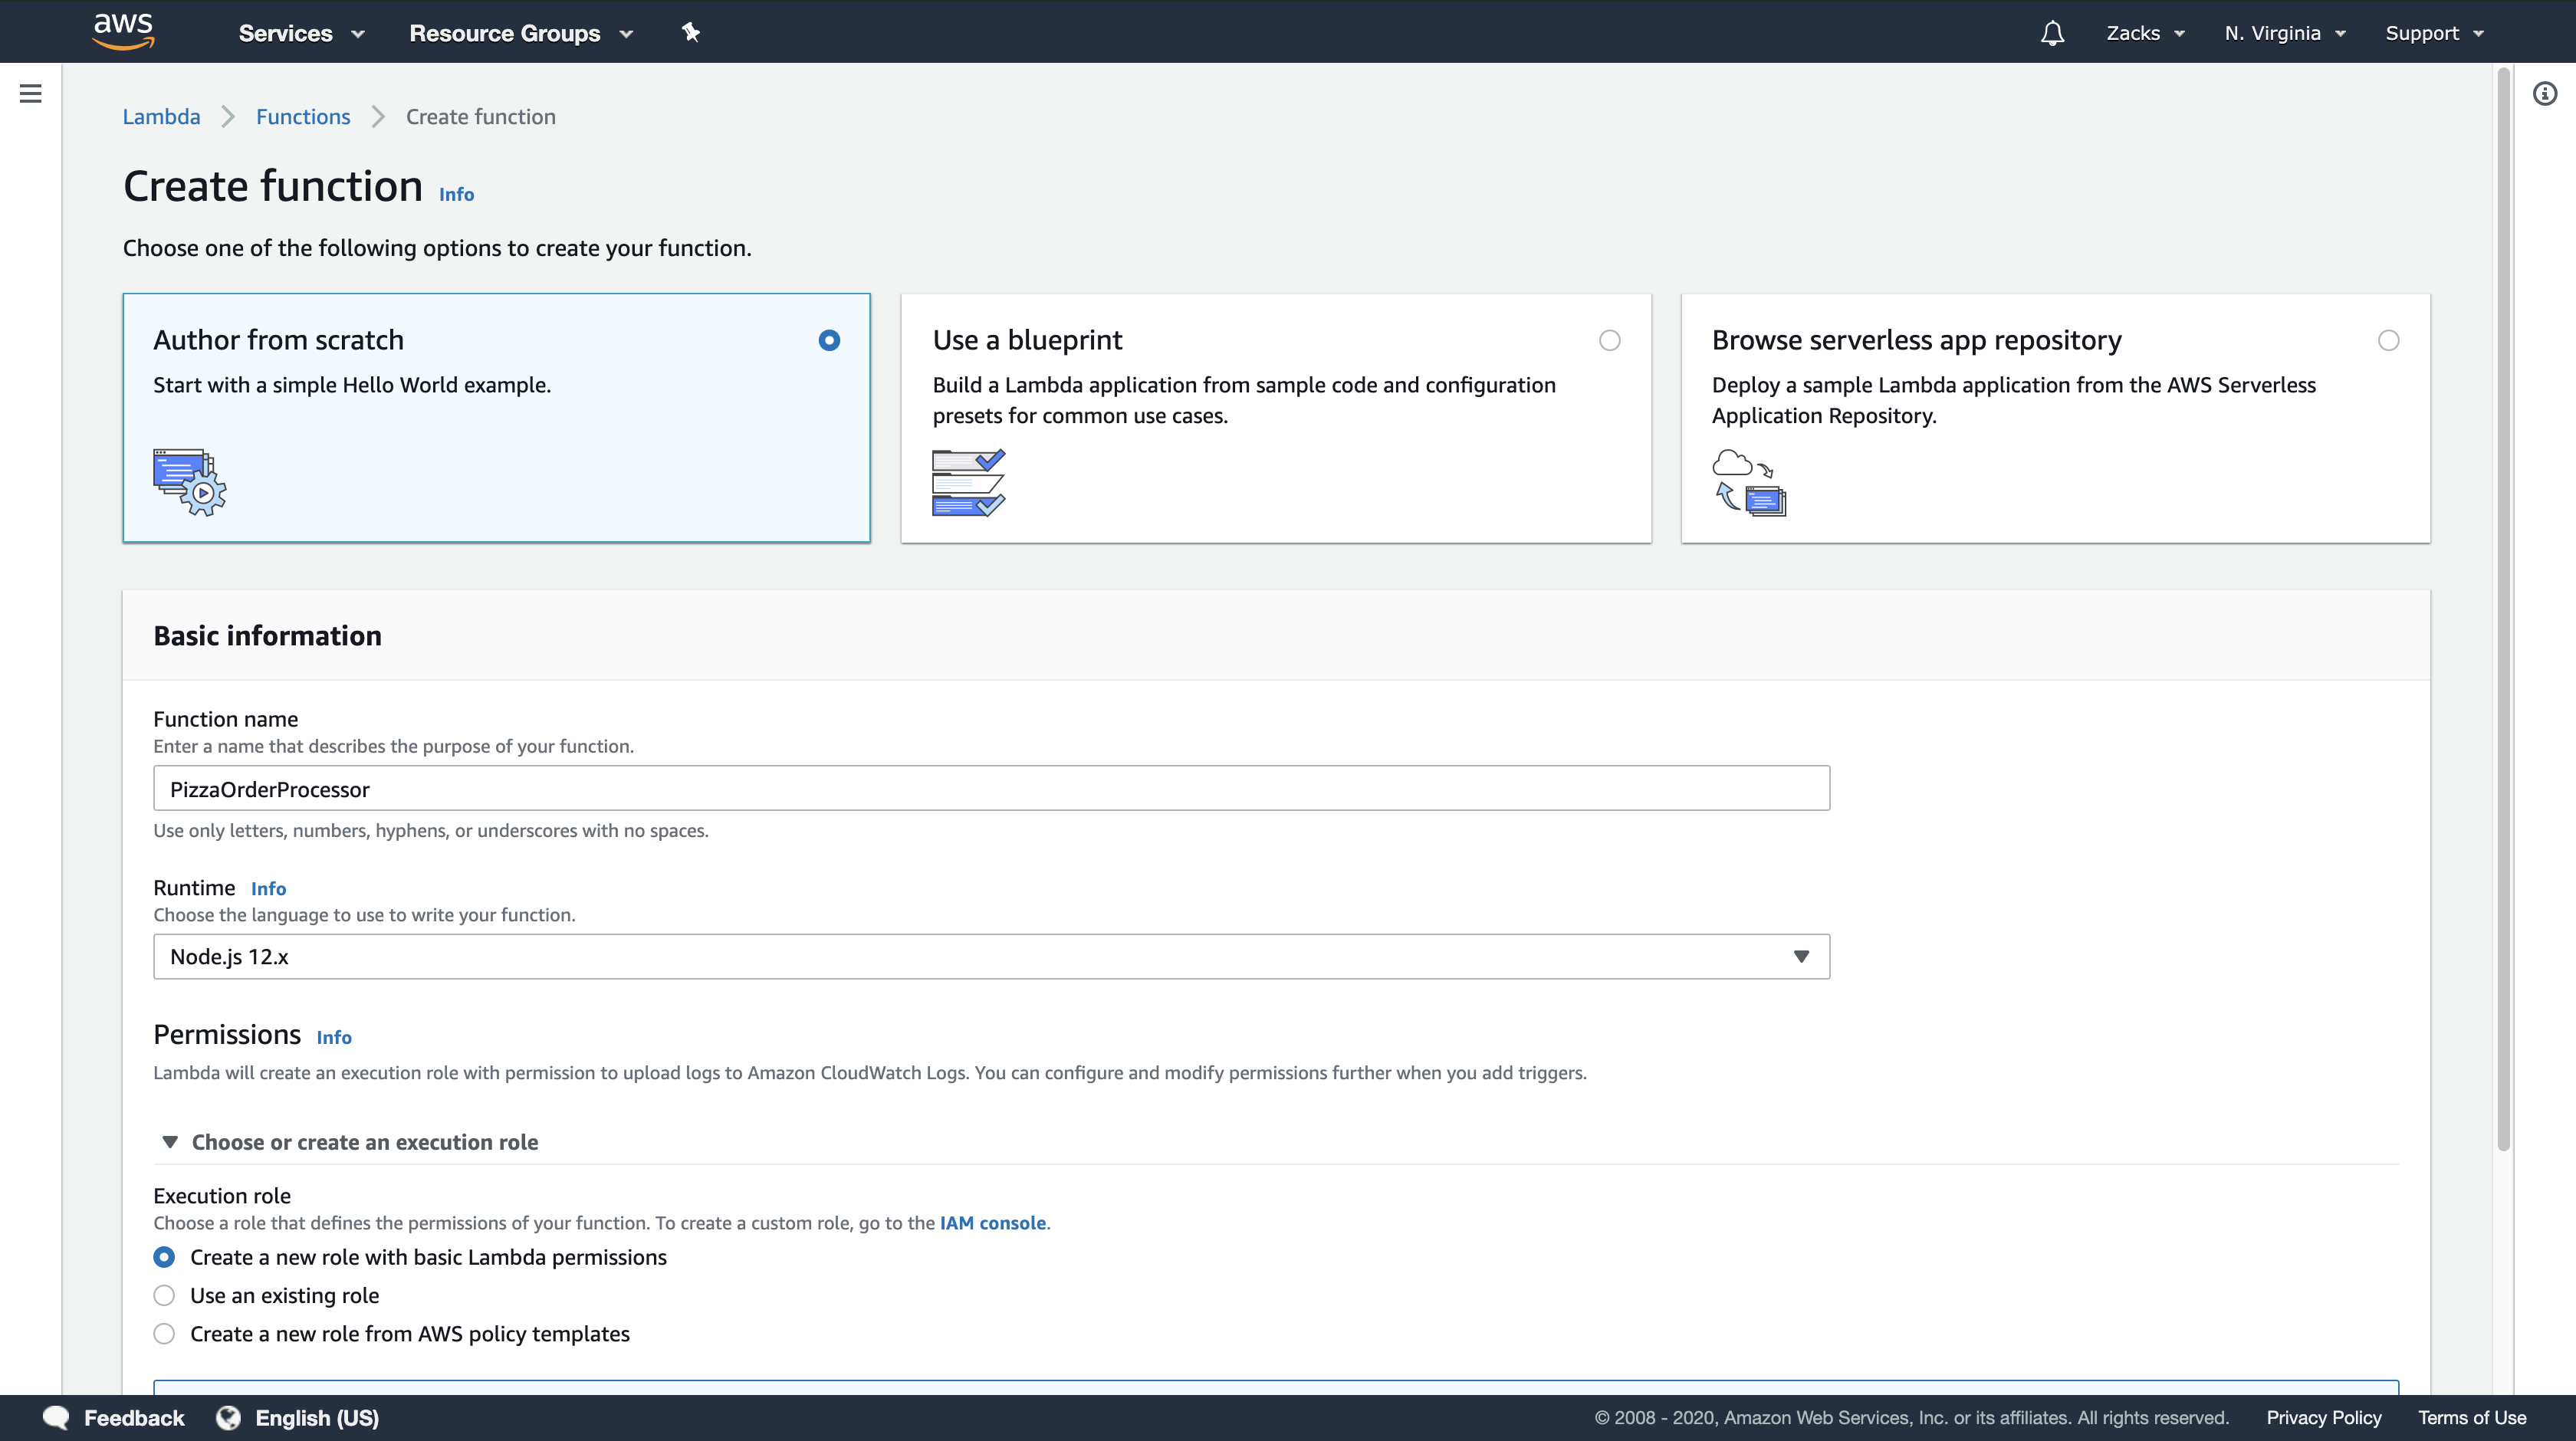Click the pin shortcut icon in navbar

click(x=690, y=32)
